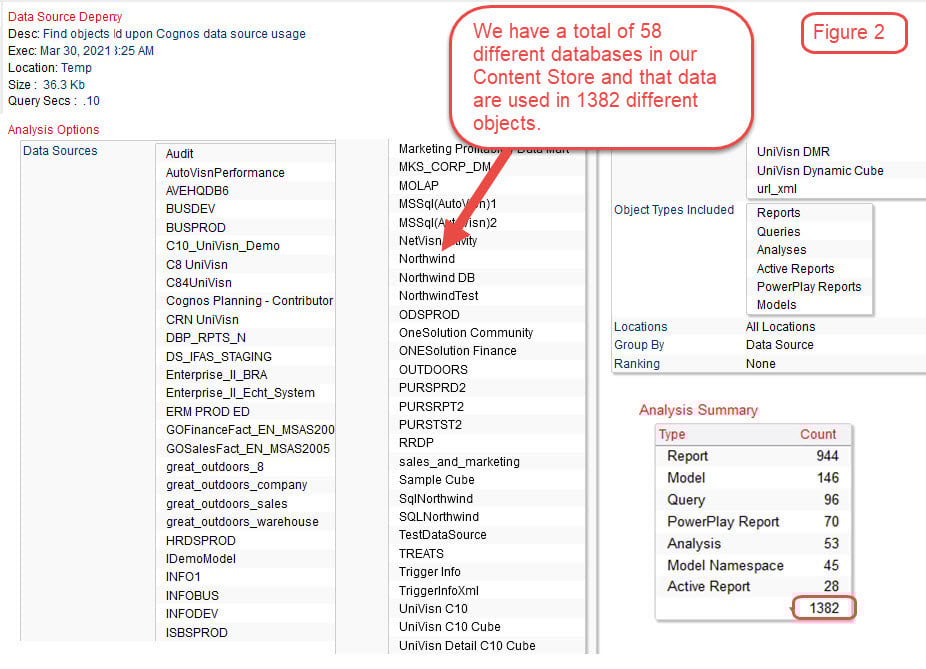Screen dimensions: 926x669
Task: Select the ISBSPROD data source
Action: [x=196, y=632]
